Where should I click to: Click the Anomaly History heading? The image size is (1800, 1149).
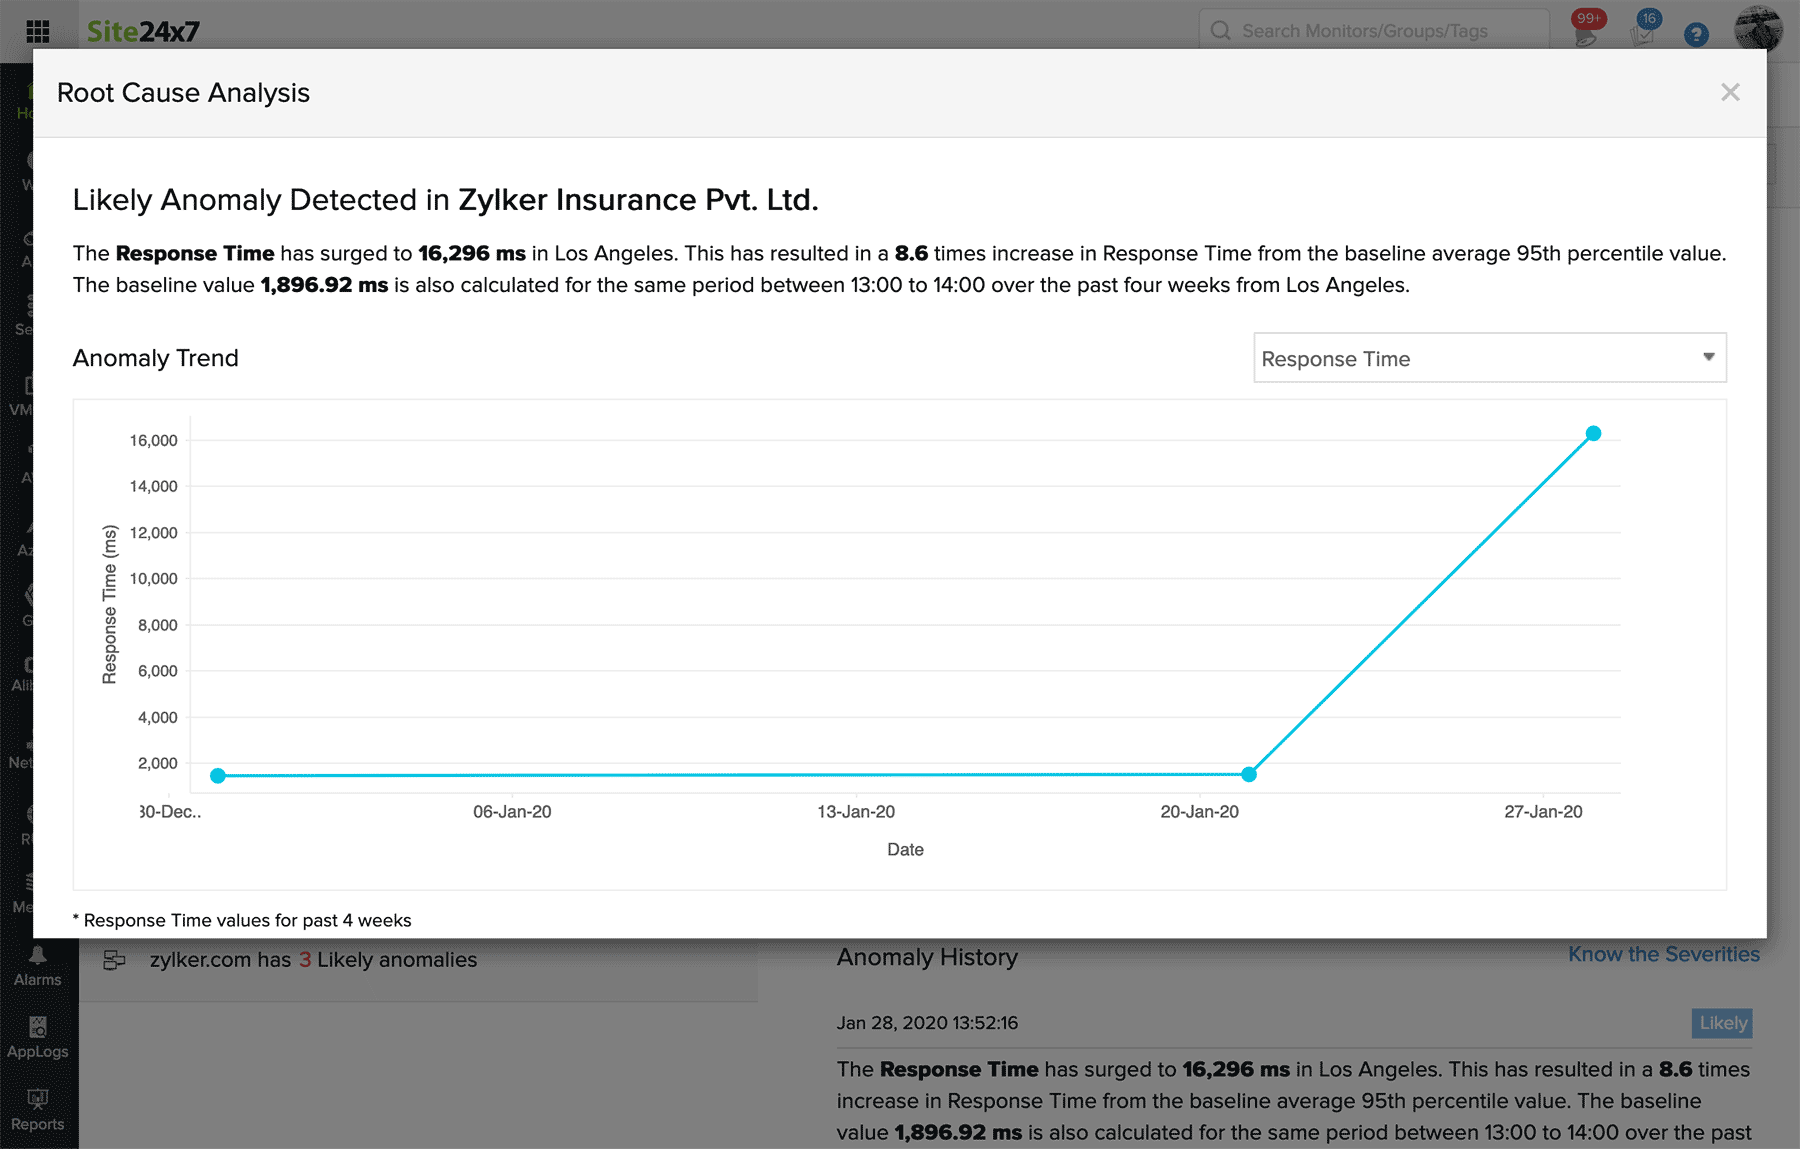(x=927, y=957)
